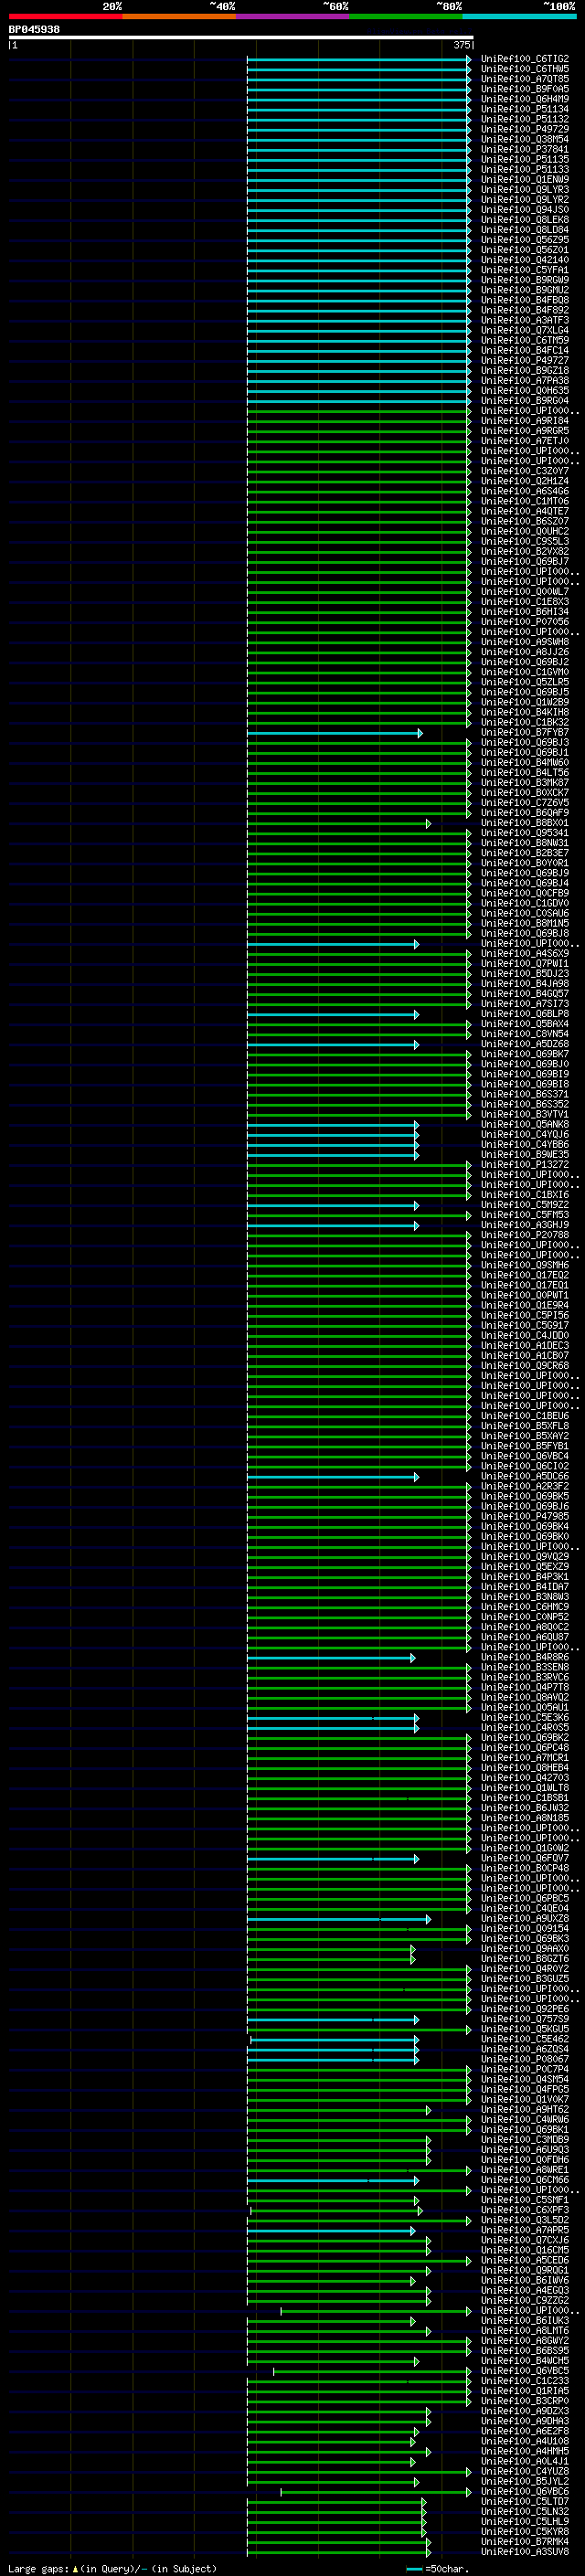Select the UniRef100_B4FBQ8 label
The height and width of the screenshot is (2576, 585).
[x=525, y=300]
